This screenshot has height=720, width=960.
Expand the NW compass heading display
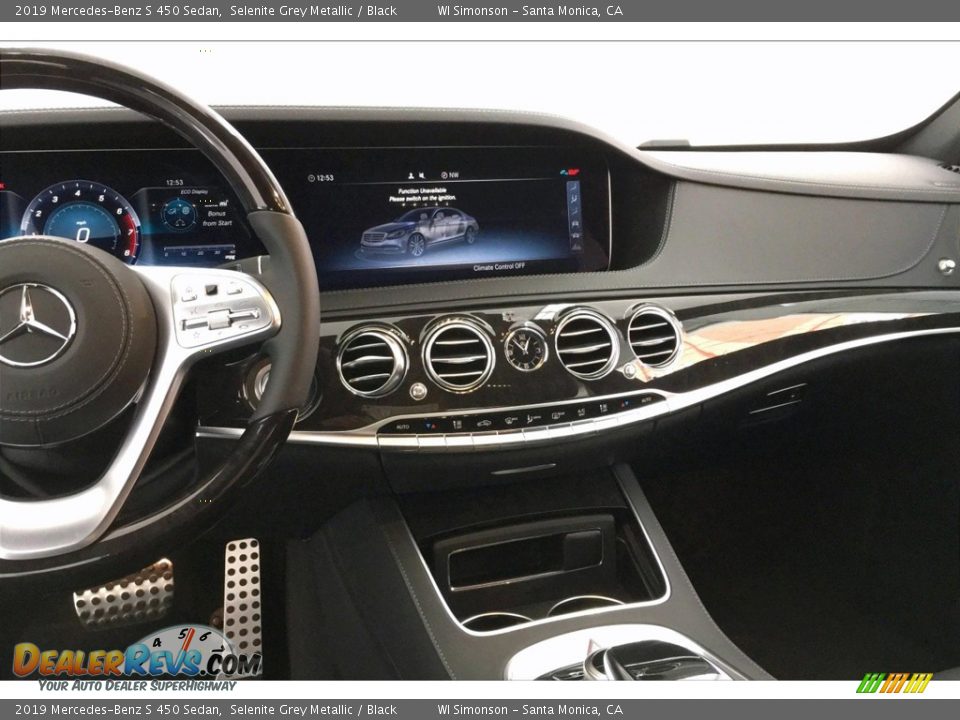(448, 174)
